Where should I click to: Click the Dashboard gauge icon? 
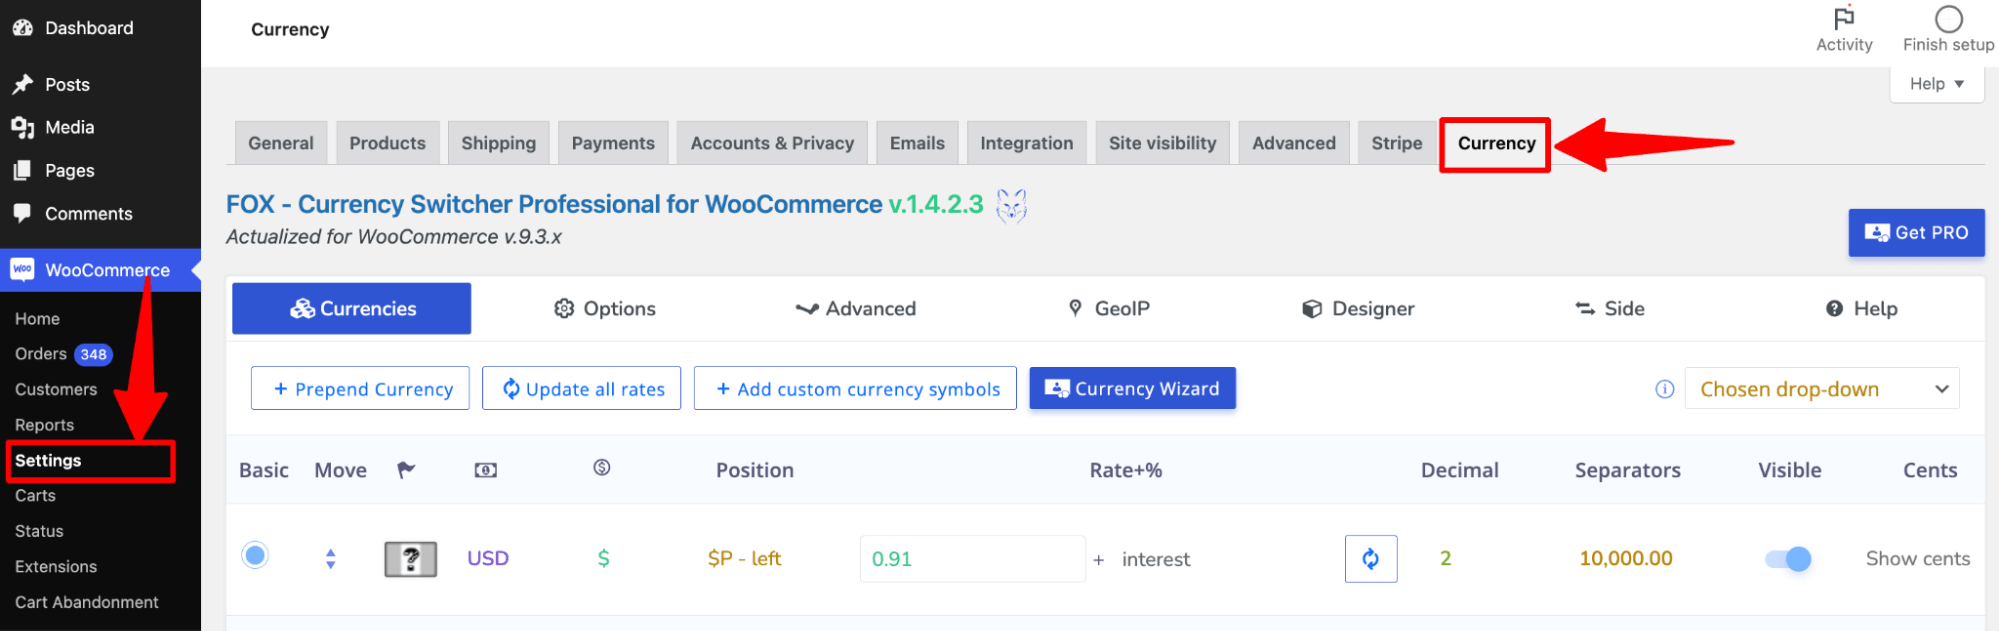(22, 28)
